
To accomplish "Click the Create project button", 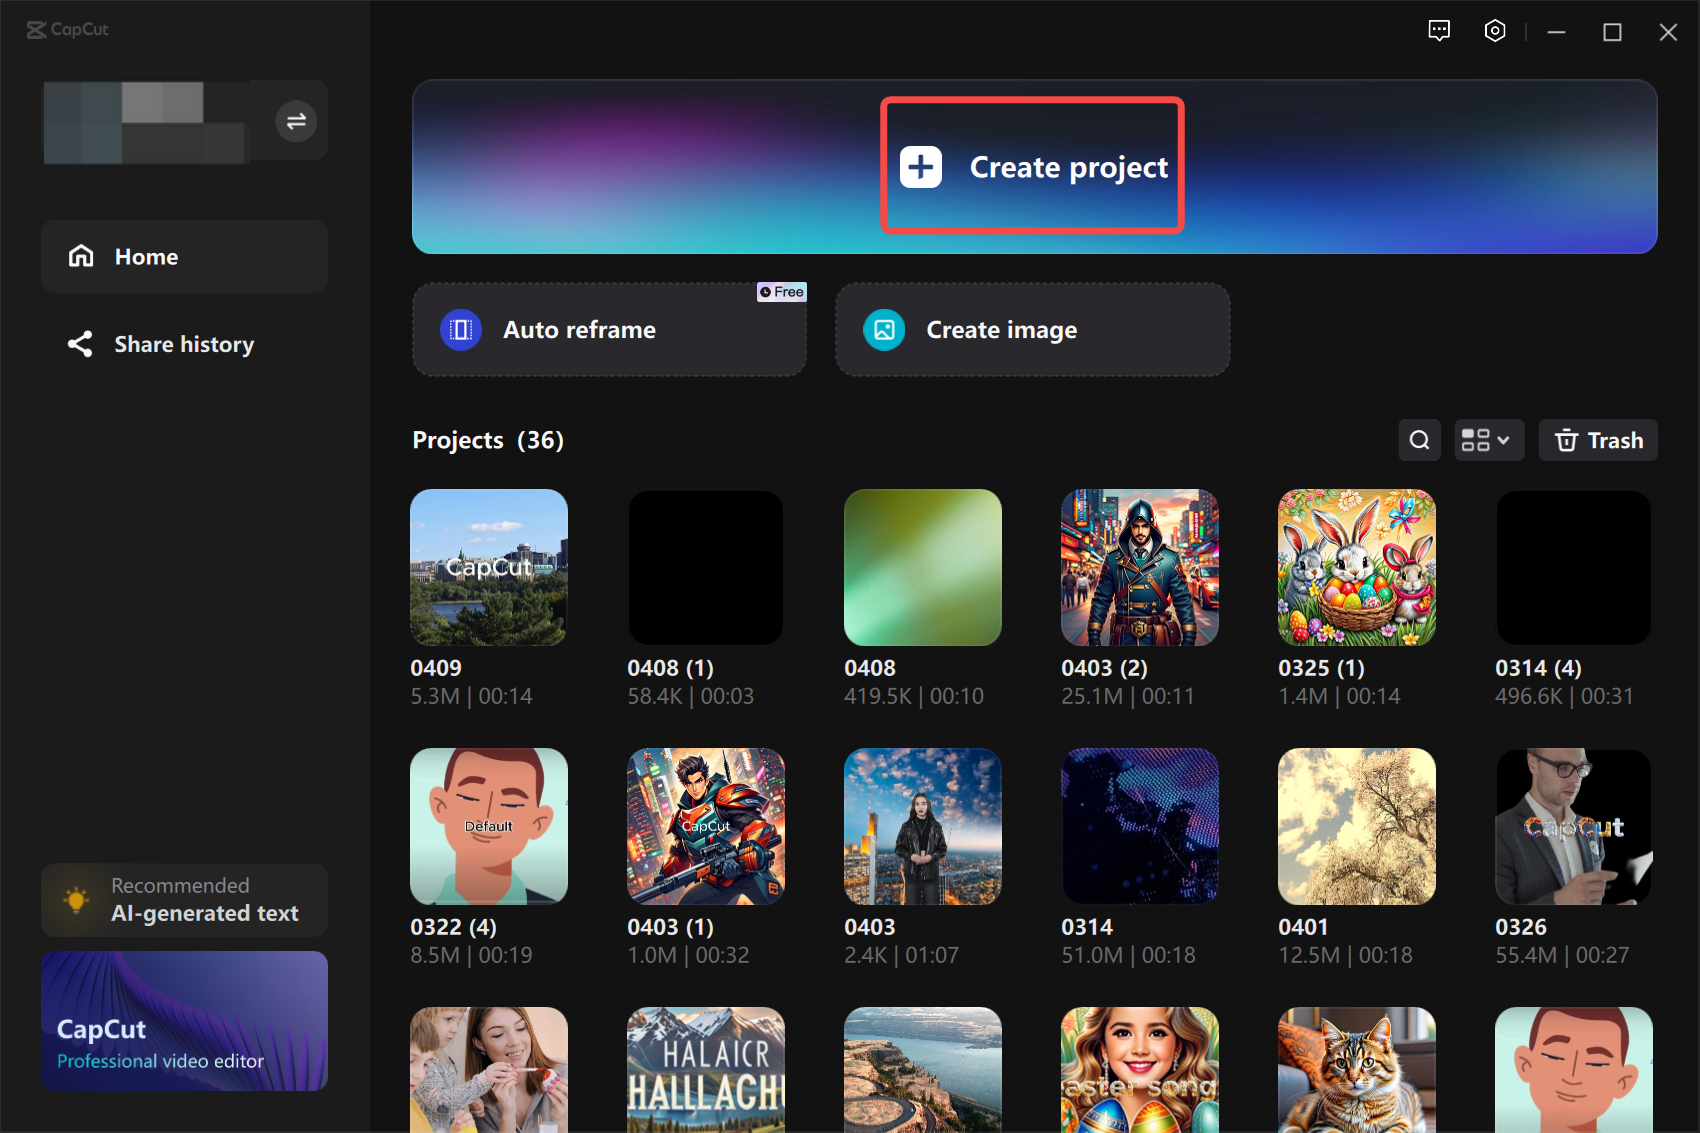I will coord(1032,166).
